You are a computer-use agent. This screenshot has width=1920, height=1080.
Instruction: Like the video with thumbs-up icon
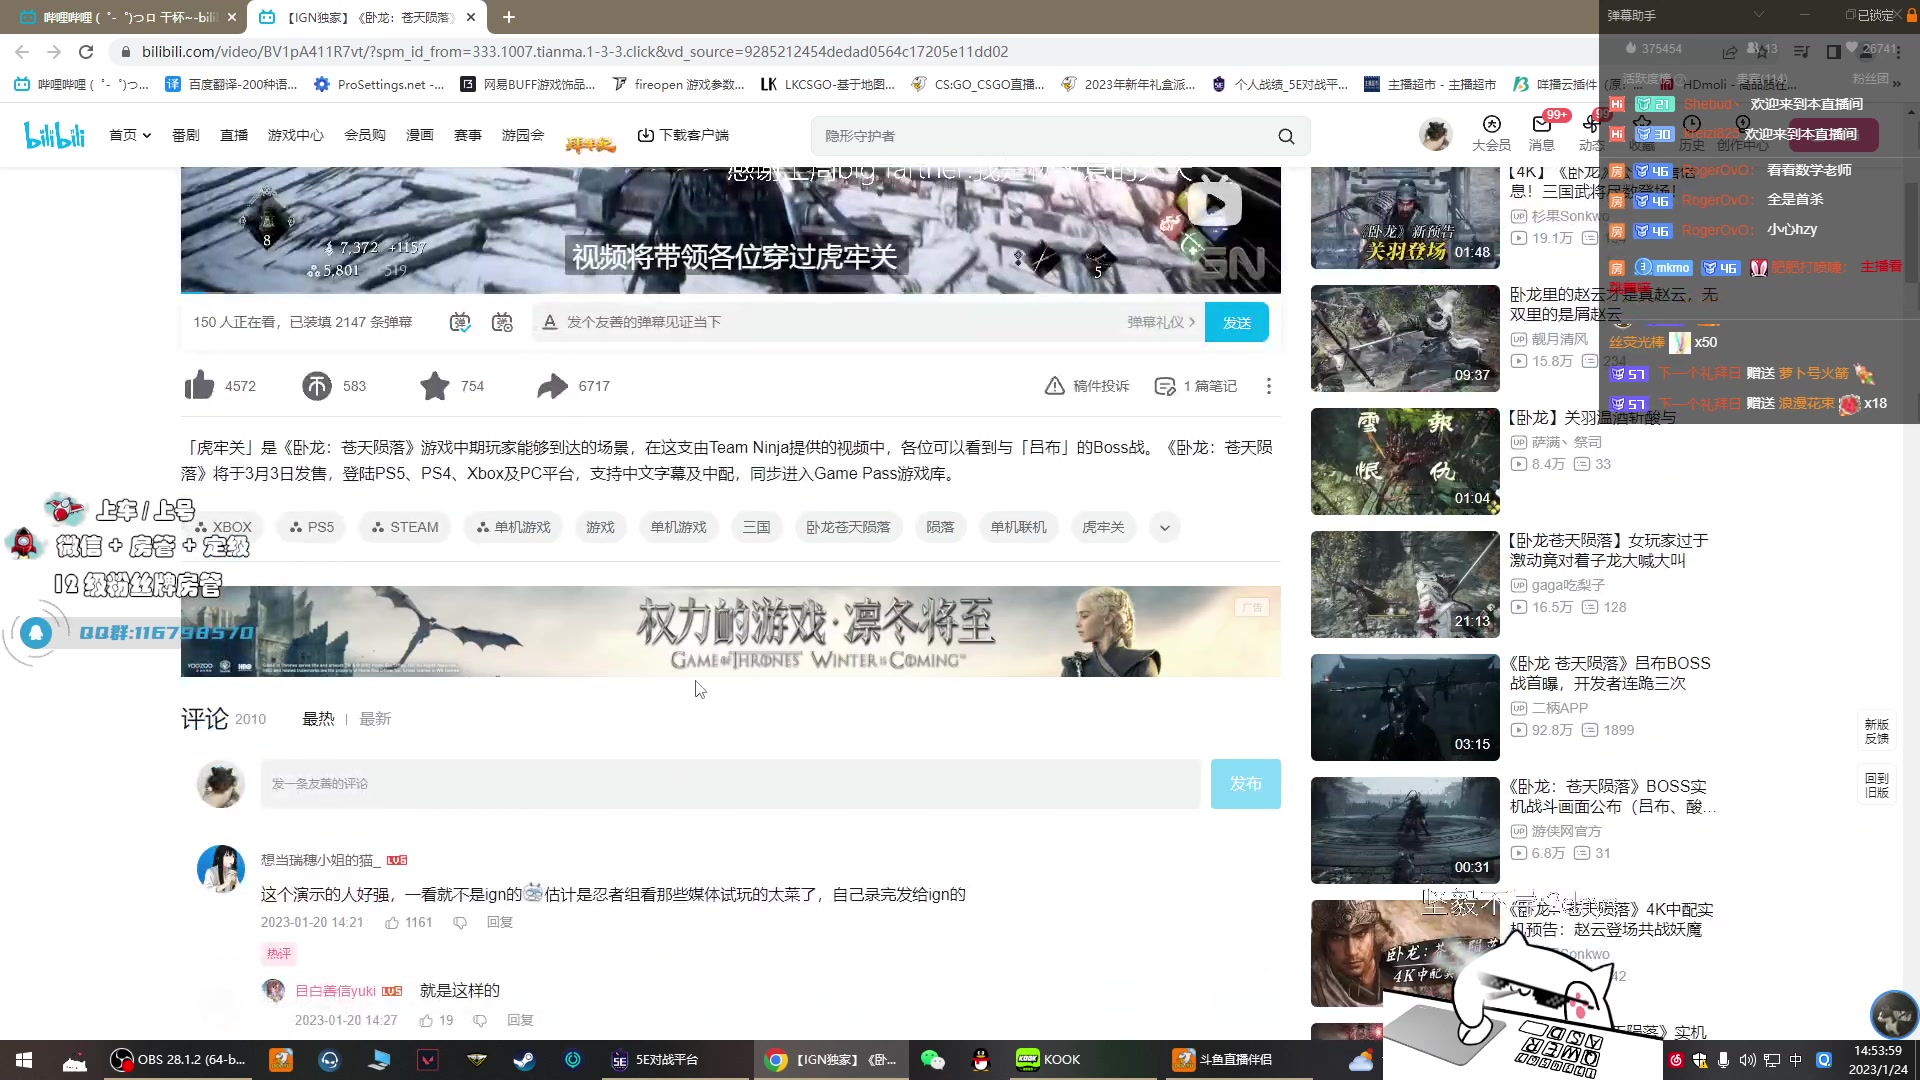coord(200,386)
